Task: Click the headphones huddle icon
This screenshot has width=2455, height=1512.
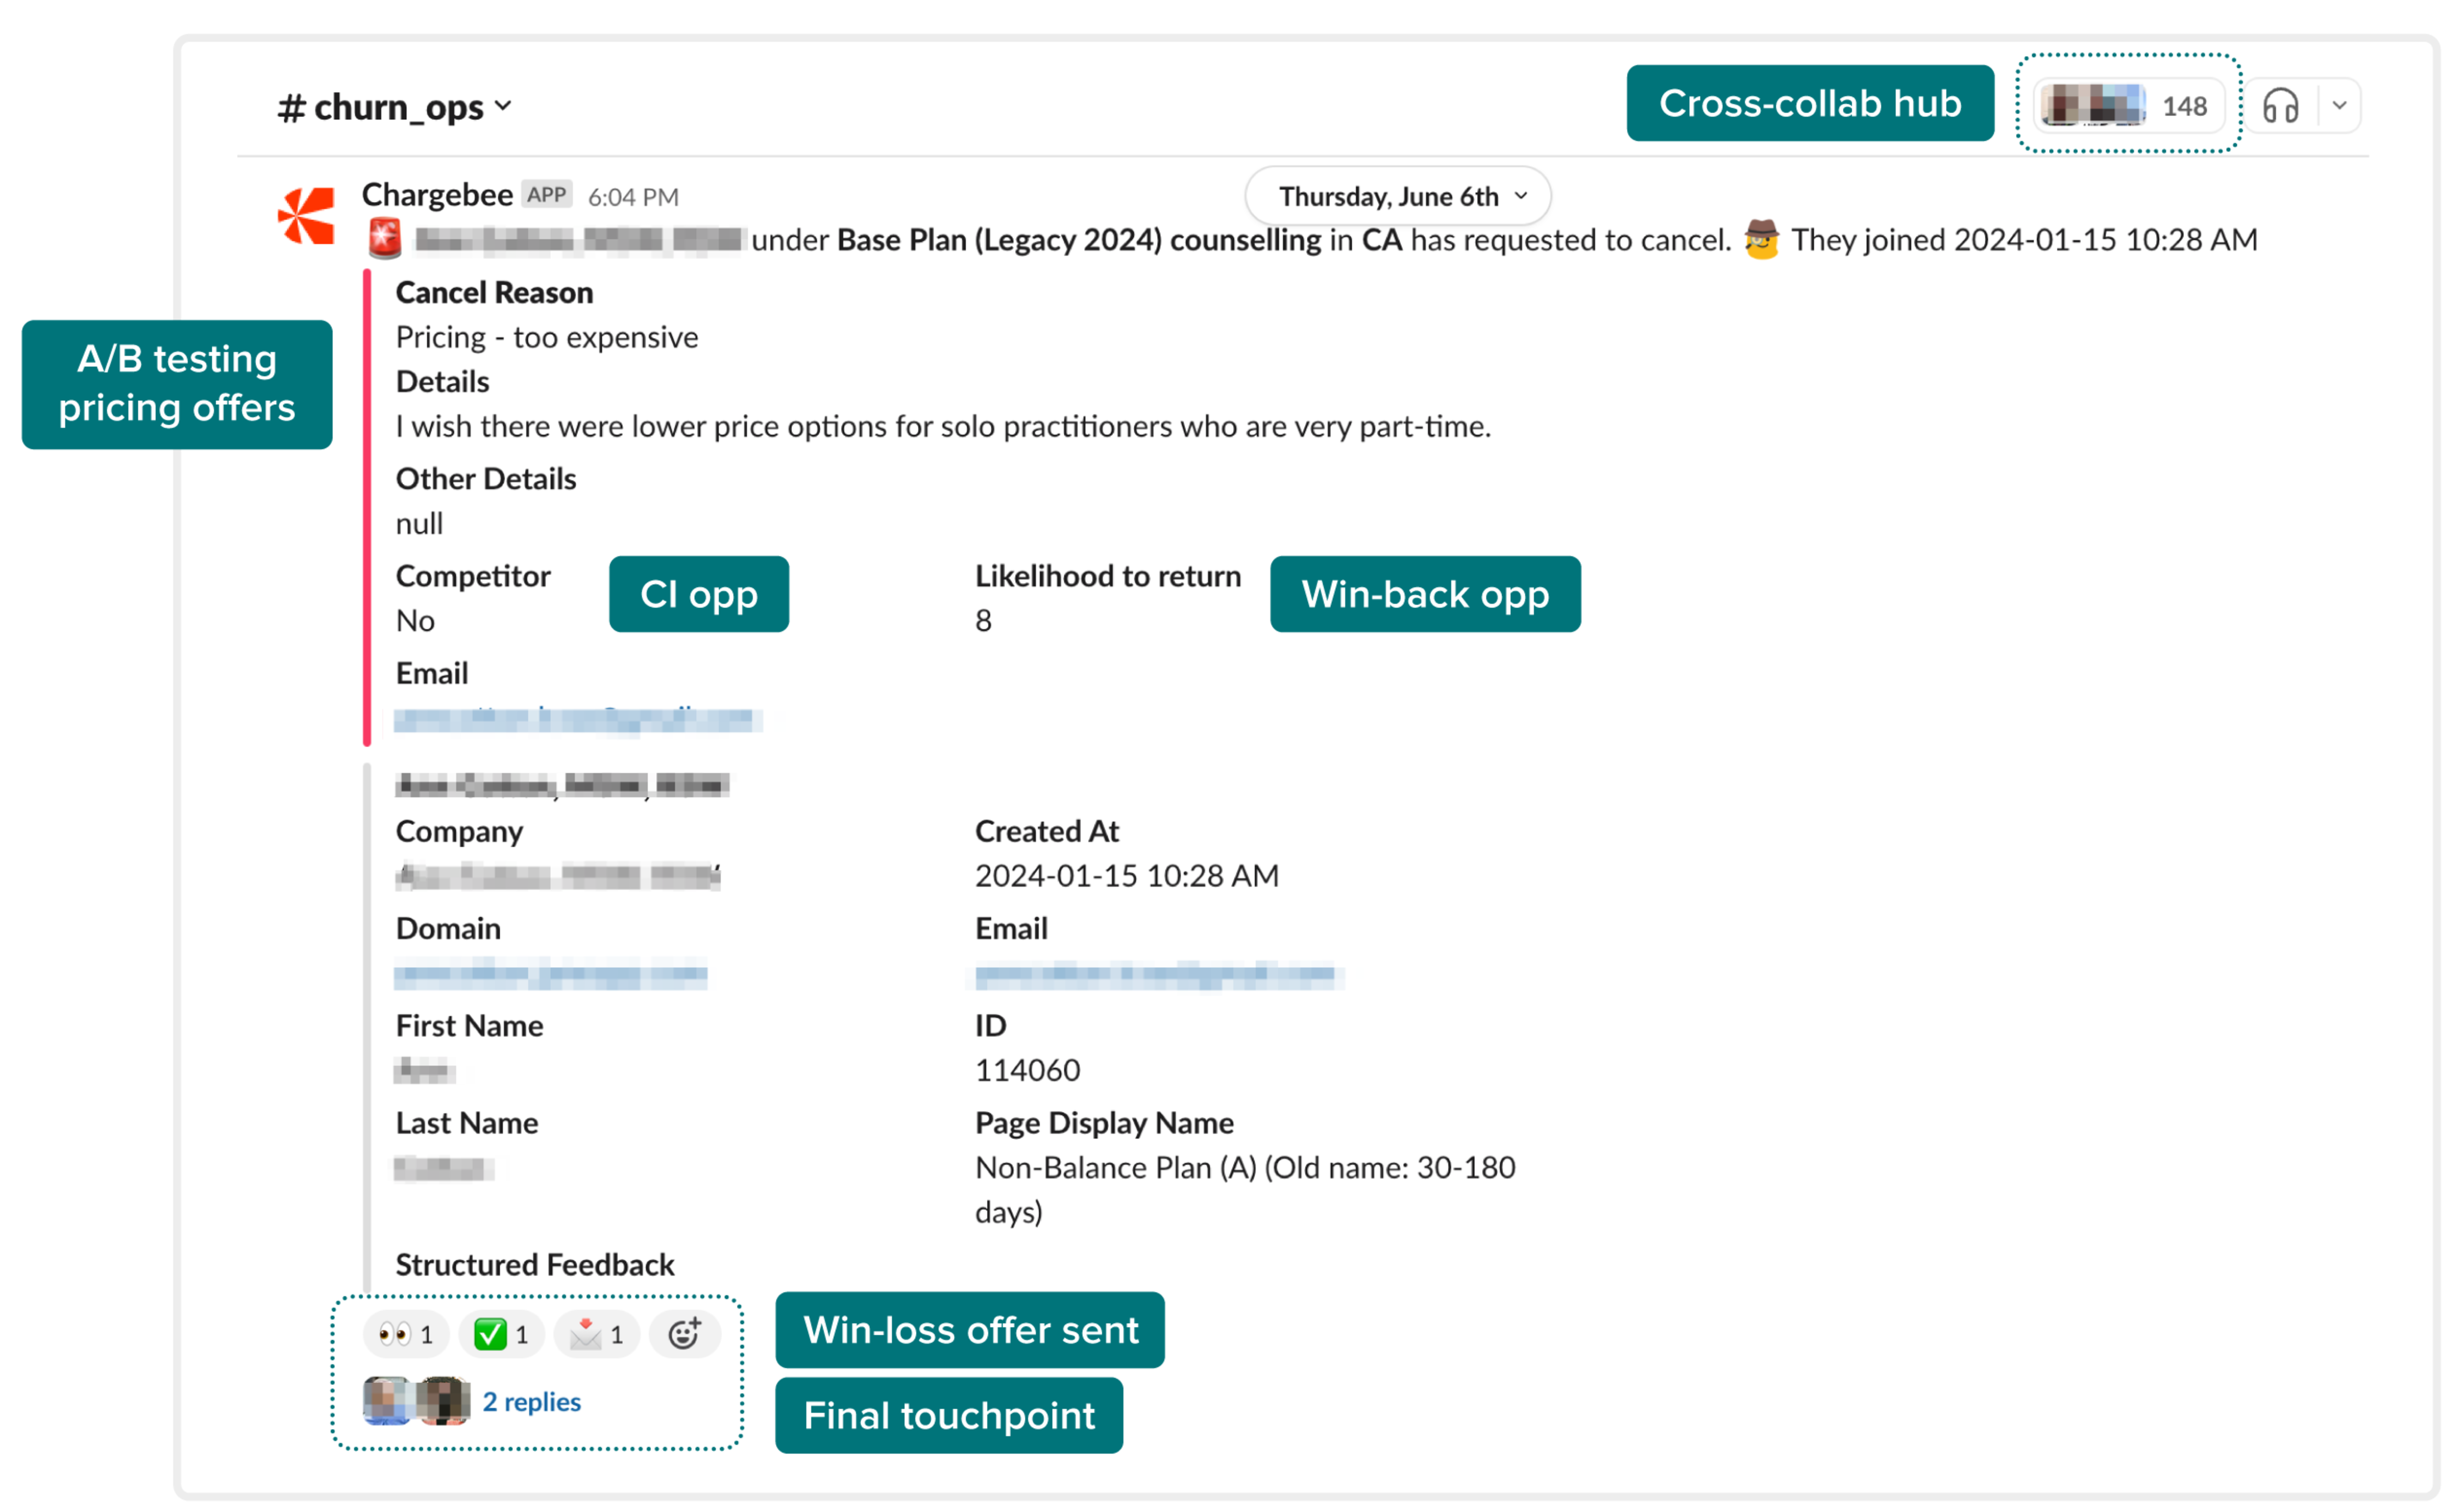Action: tap(2281, 106)
